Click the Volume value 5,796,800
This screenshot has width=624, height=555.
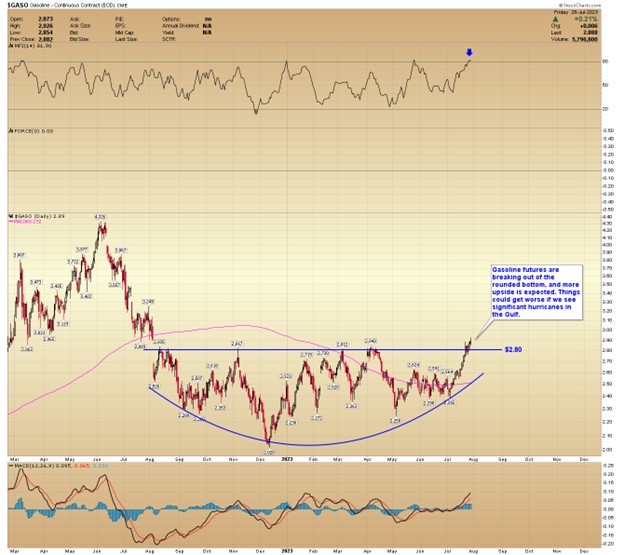coord(584,39)
